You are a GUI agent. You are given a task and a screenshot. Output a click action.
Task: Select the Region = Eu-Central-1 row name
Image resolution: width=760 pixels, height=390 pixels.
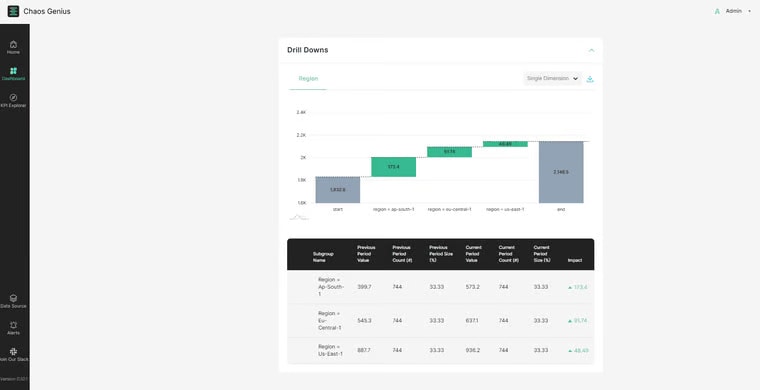(x=330, y=321)
